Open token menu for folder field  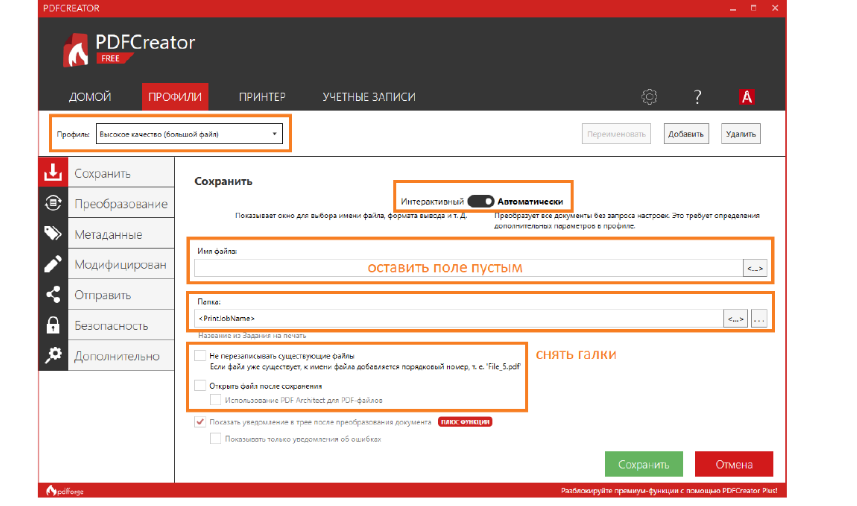click(735, 319)
